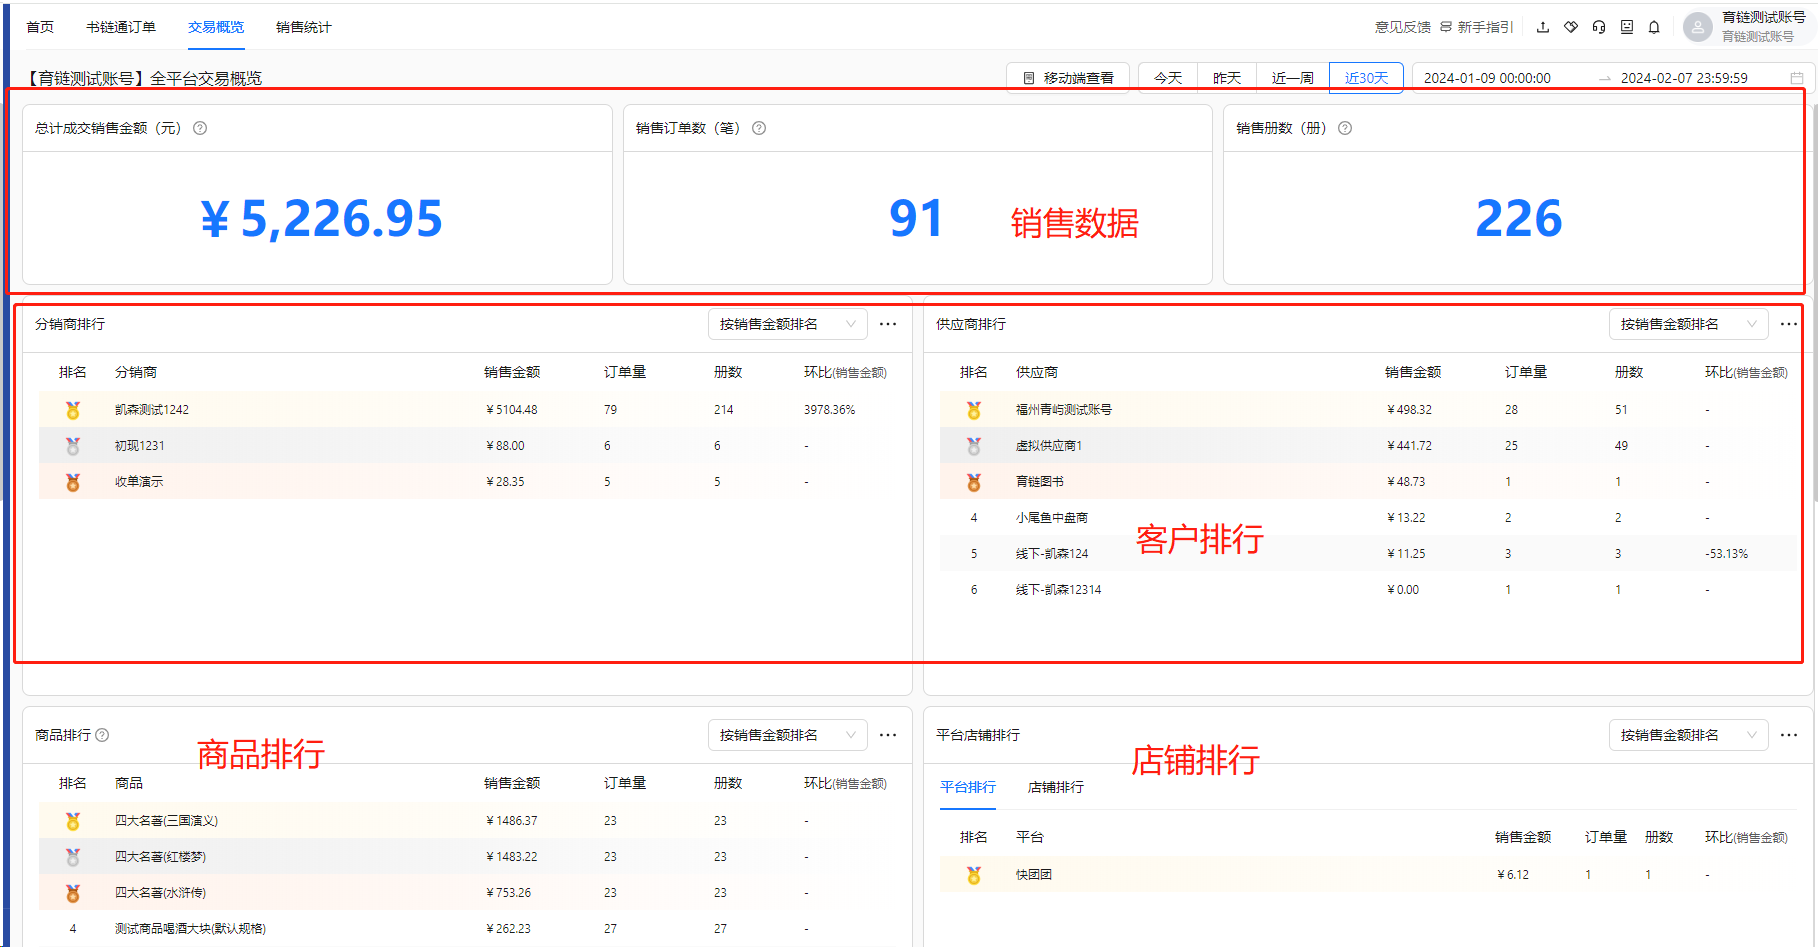Image resolution: width=1818 pixels, height=947 pixels.
Task: Click the ¥ 6.12 sales amount for 快团团
Action: [1513, 875]
